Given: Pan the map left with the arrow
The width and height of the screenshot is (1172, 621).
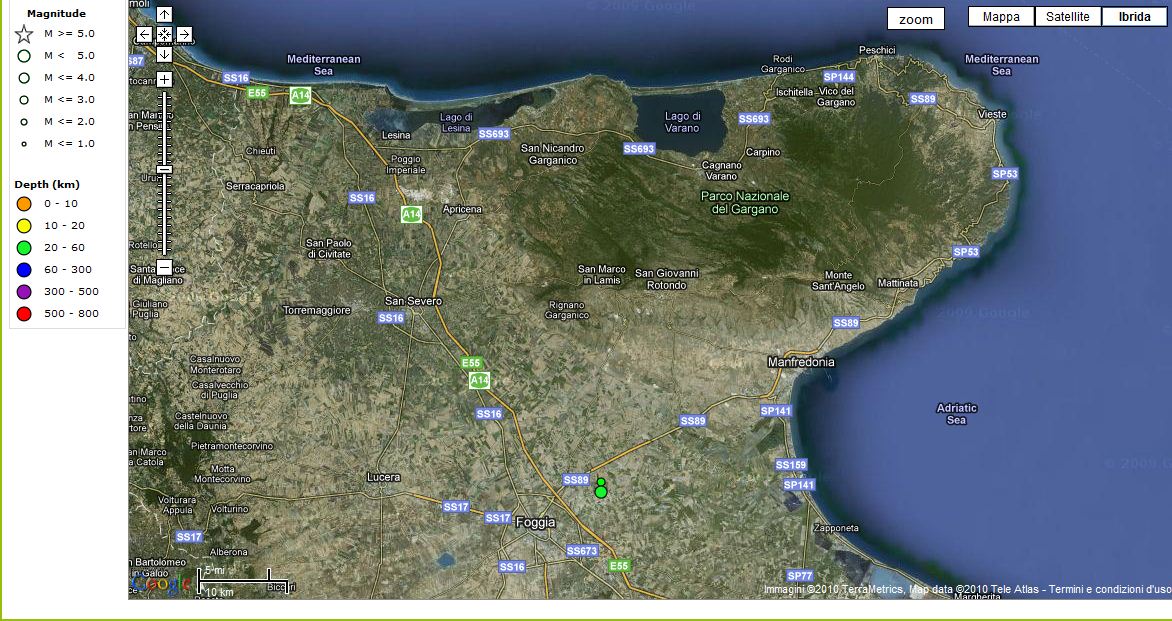Looking at the screenshot, I should [x=144, y=34].
